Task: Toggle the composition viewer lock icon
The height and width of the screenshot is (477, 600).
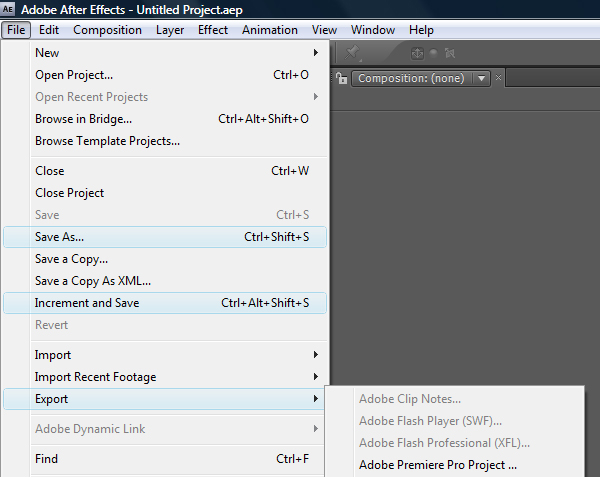Action: click(341, 78)
